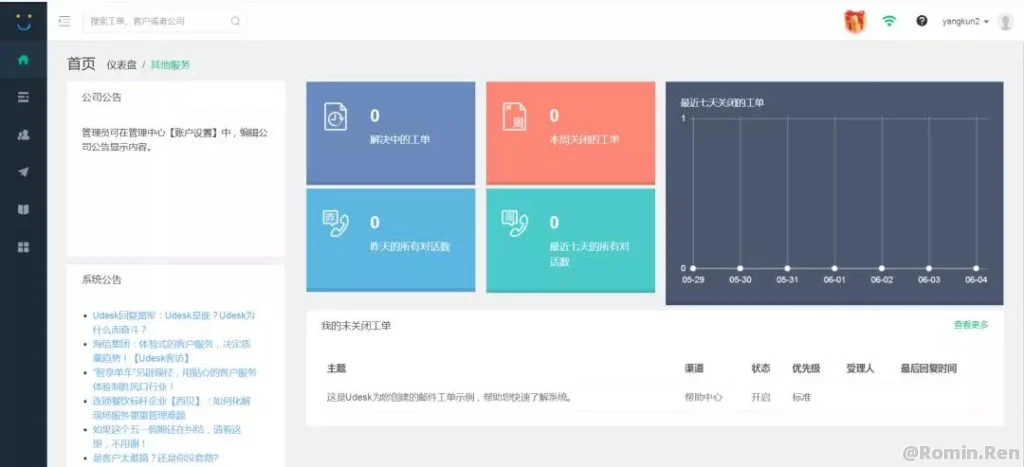Open the help question mark icon
The image size is (1024, 467).
click(x=922, y=21)
